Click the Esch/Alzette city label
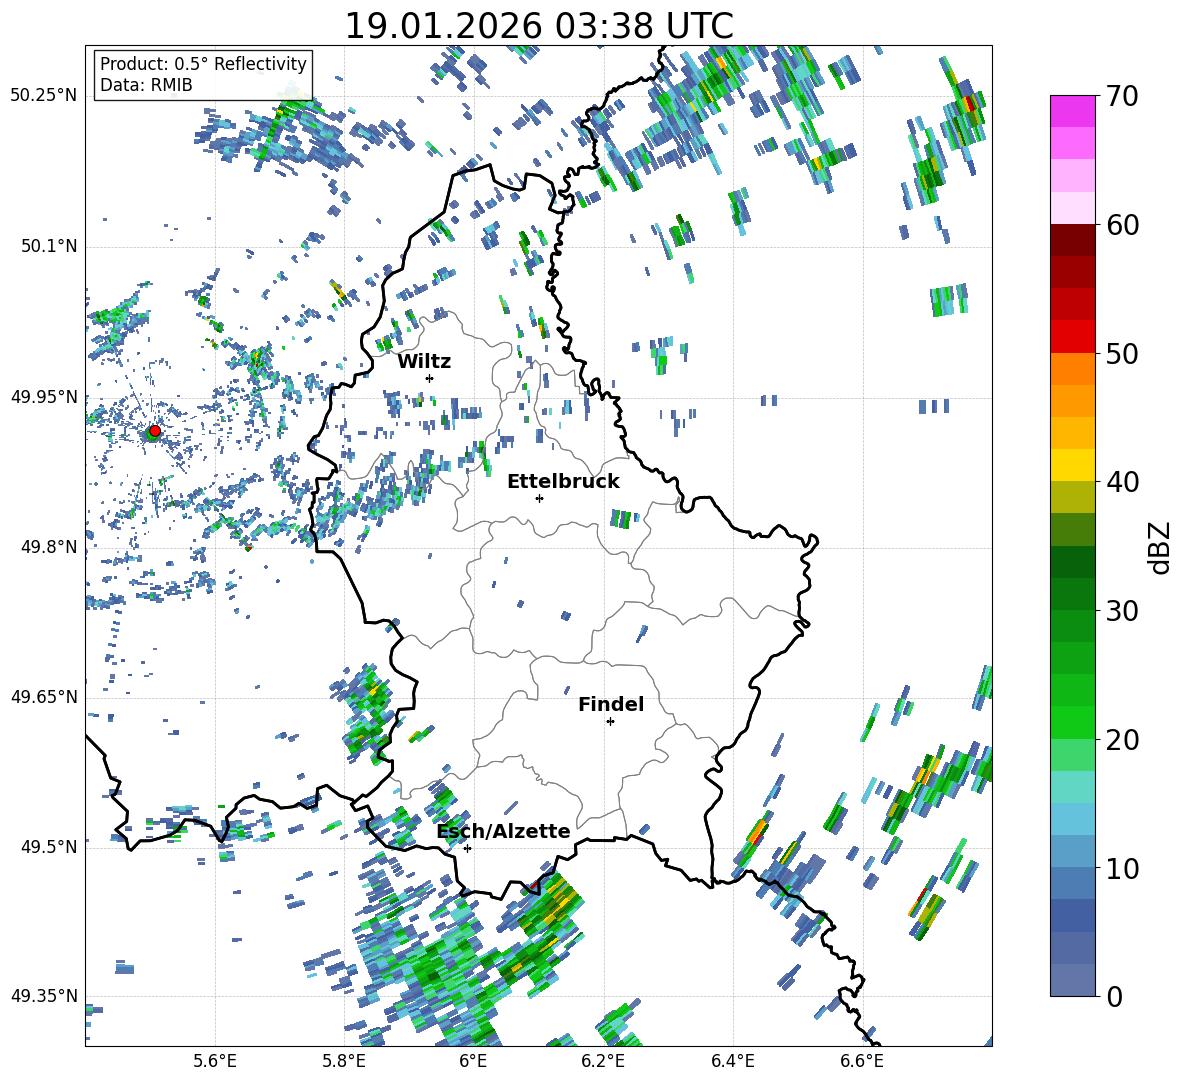Image resolution: width=1184 pixels, height=1081 pixels. click(504, 831)
